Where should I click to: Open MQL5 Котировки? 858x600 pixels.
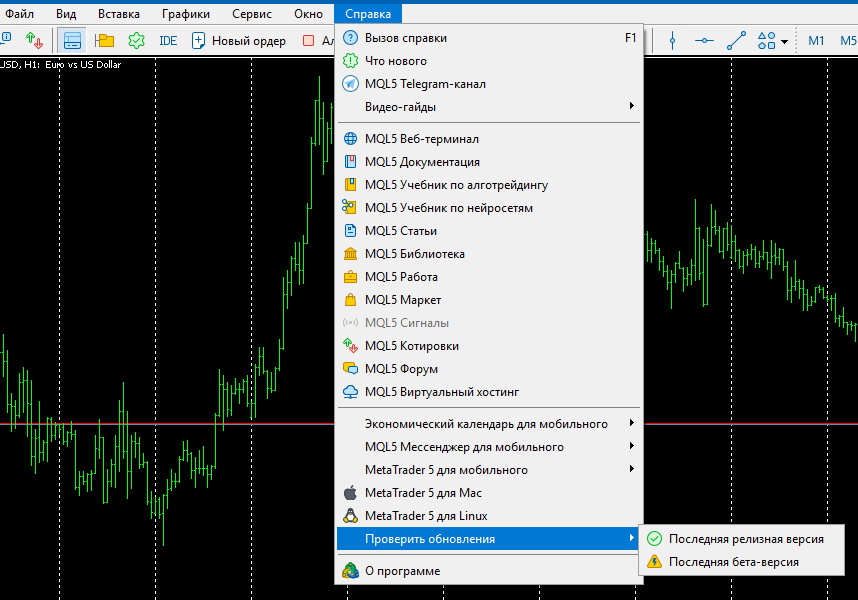tap(488, 346)
